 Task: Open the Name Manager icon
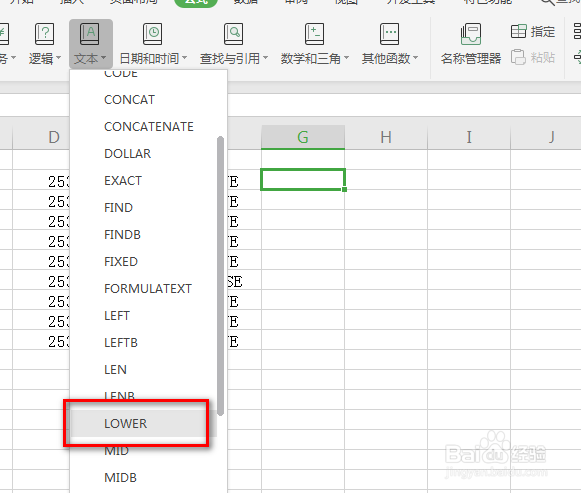(x=471, y=34)
